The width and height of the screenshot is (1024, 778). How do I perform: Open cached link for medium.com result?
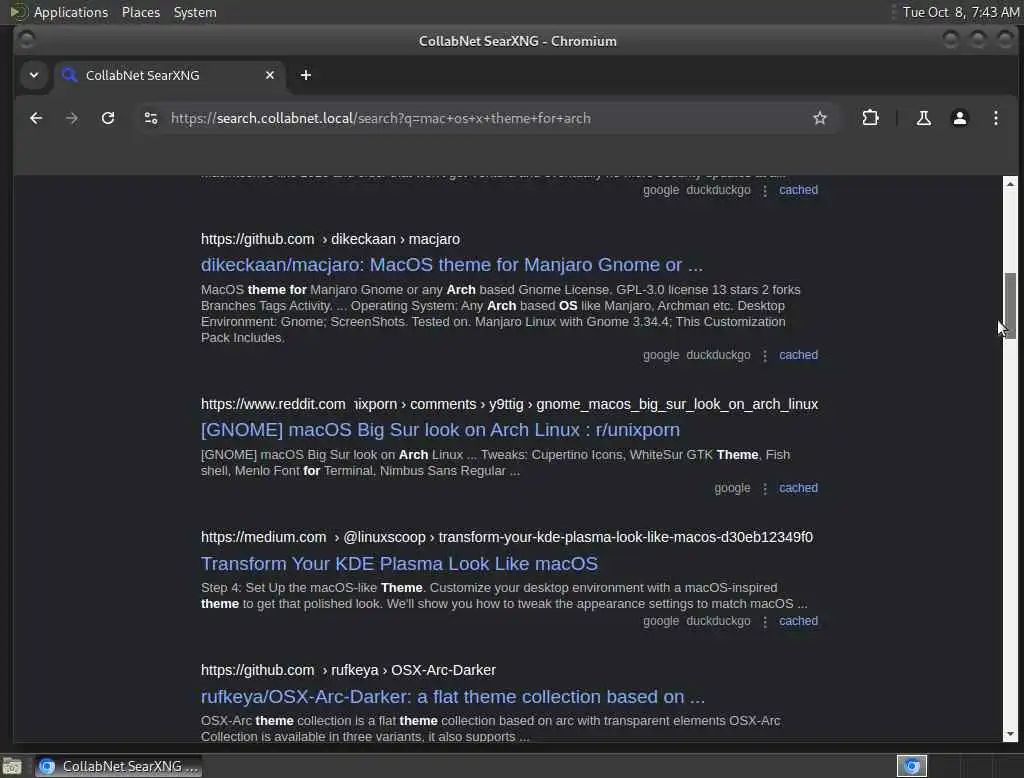click(798, 621)
